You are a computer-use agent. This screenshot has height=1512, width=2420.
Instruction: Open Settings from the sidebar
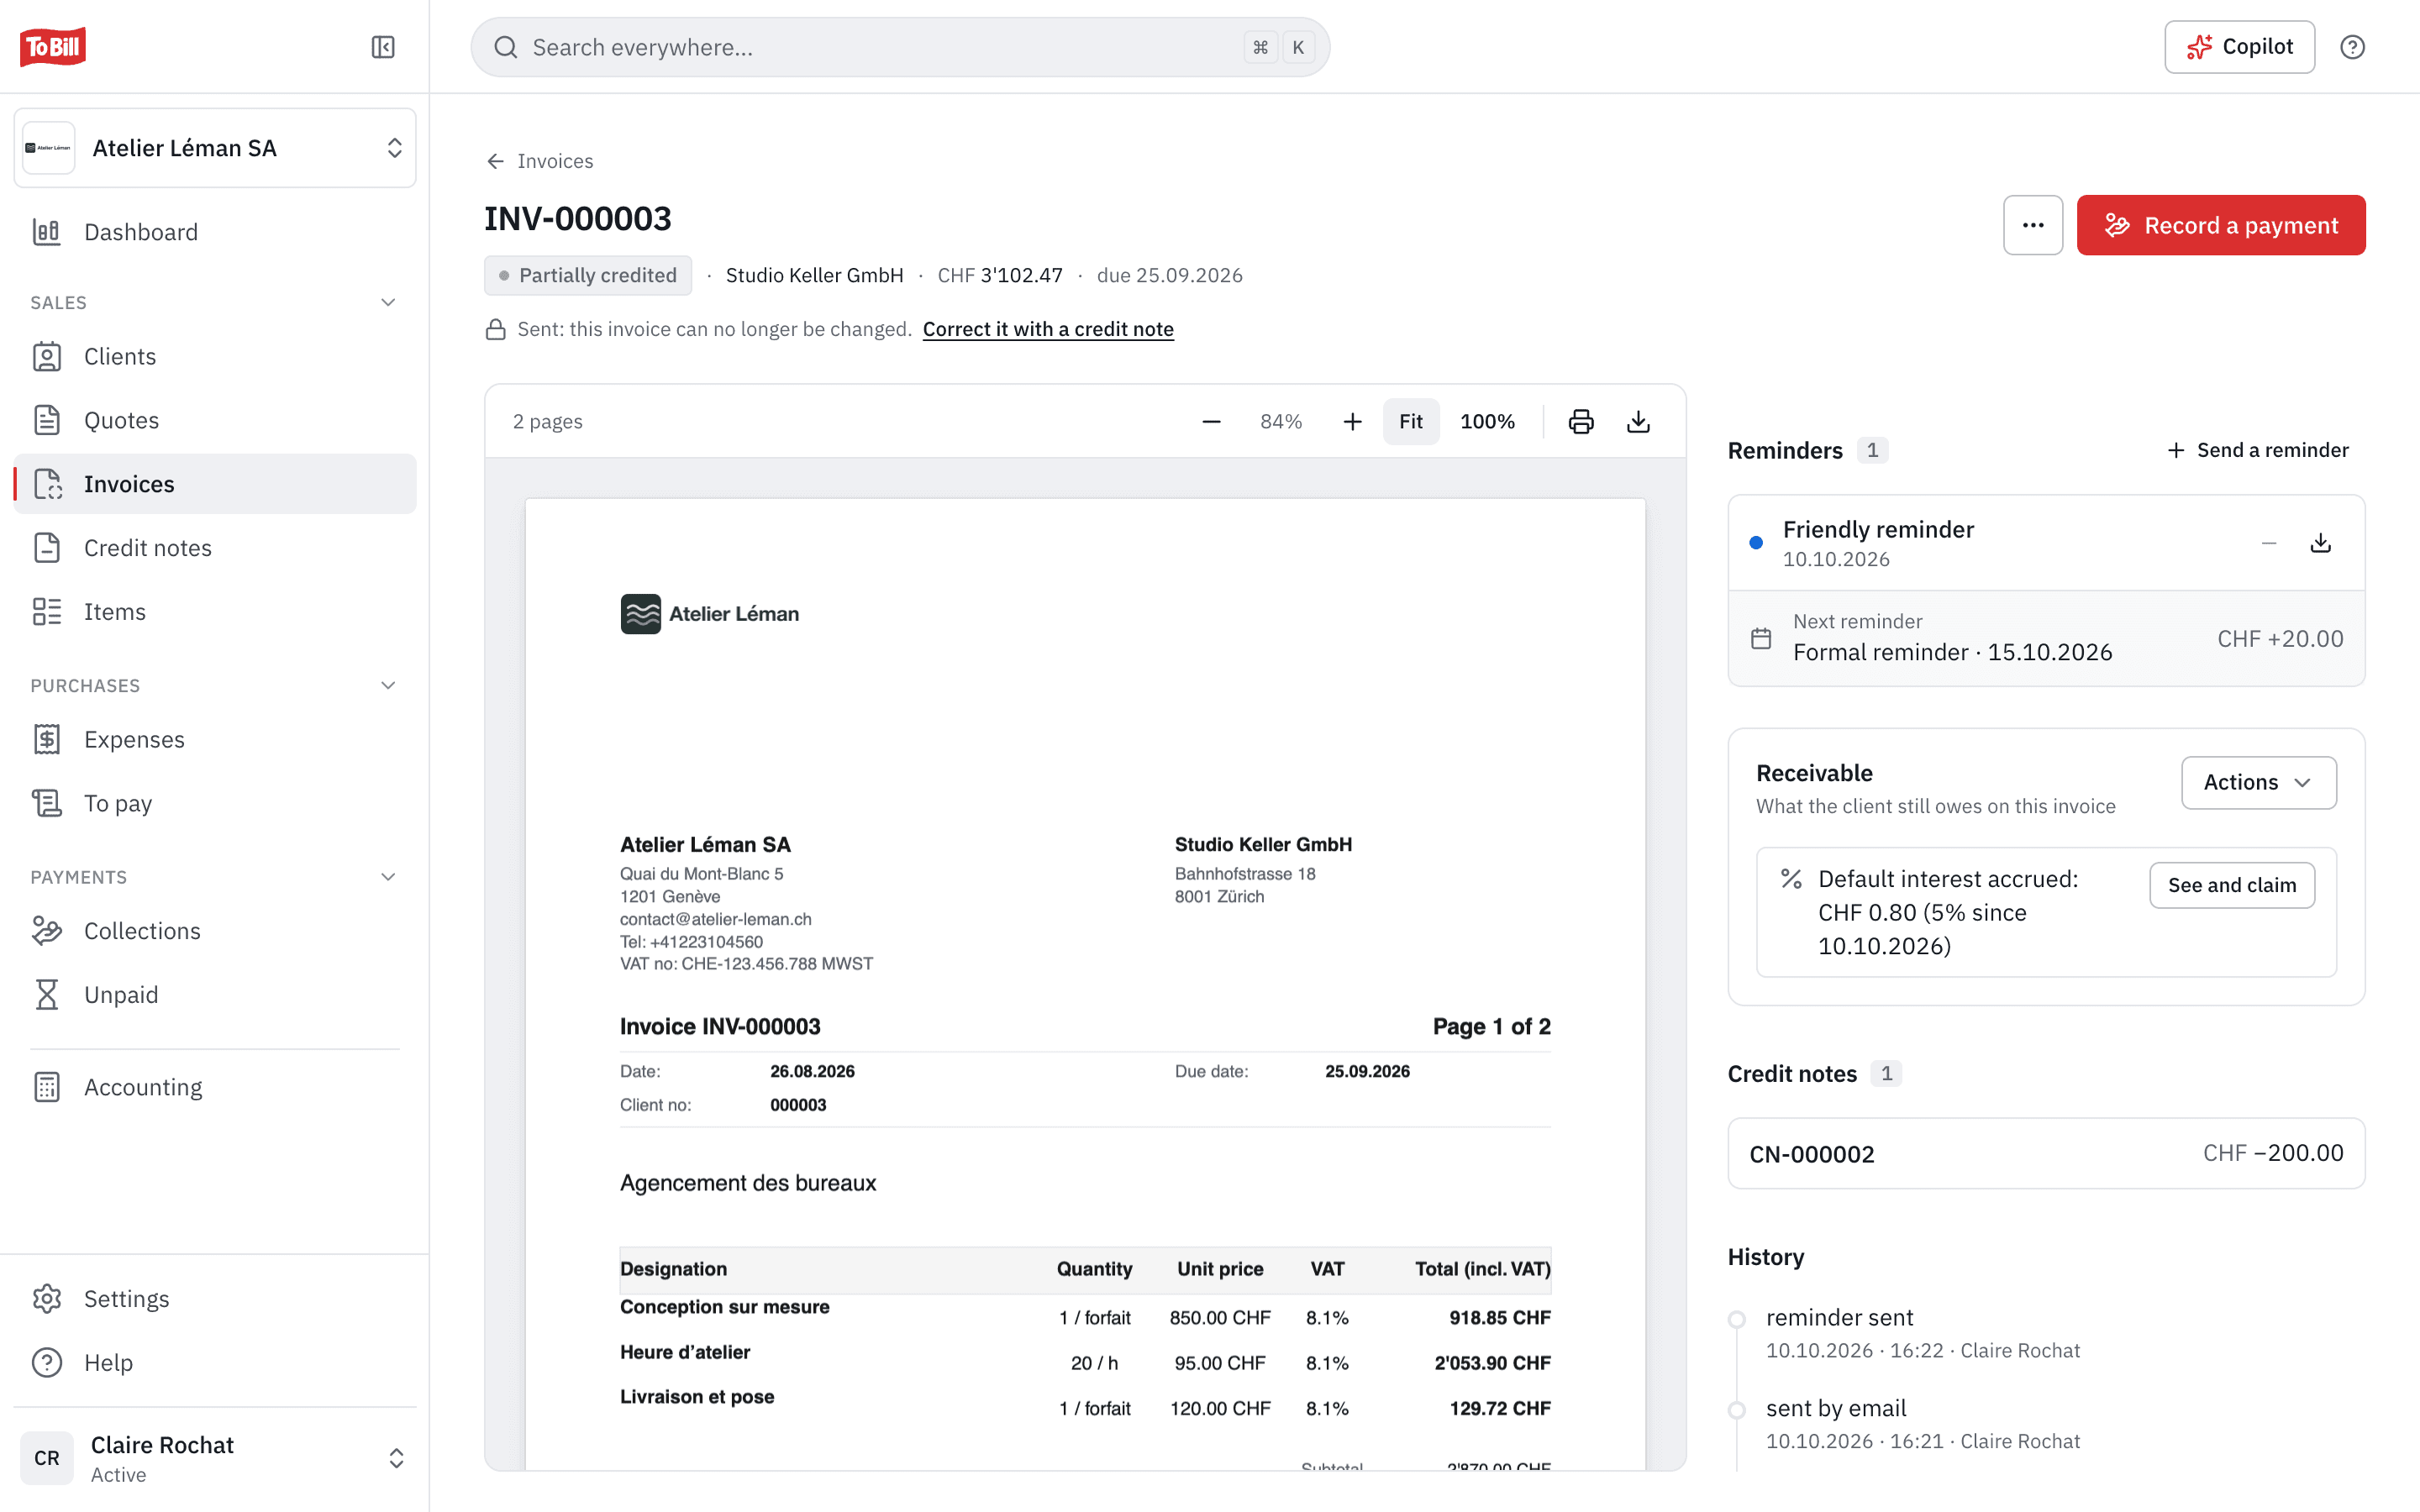[215, 1299]
